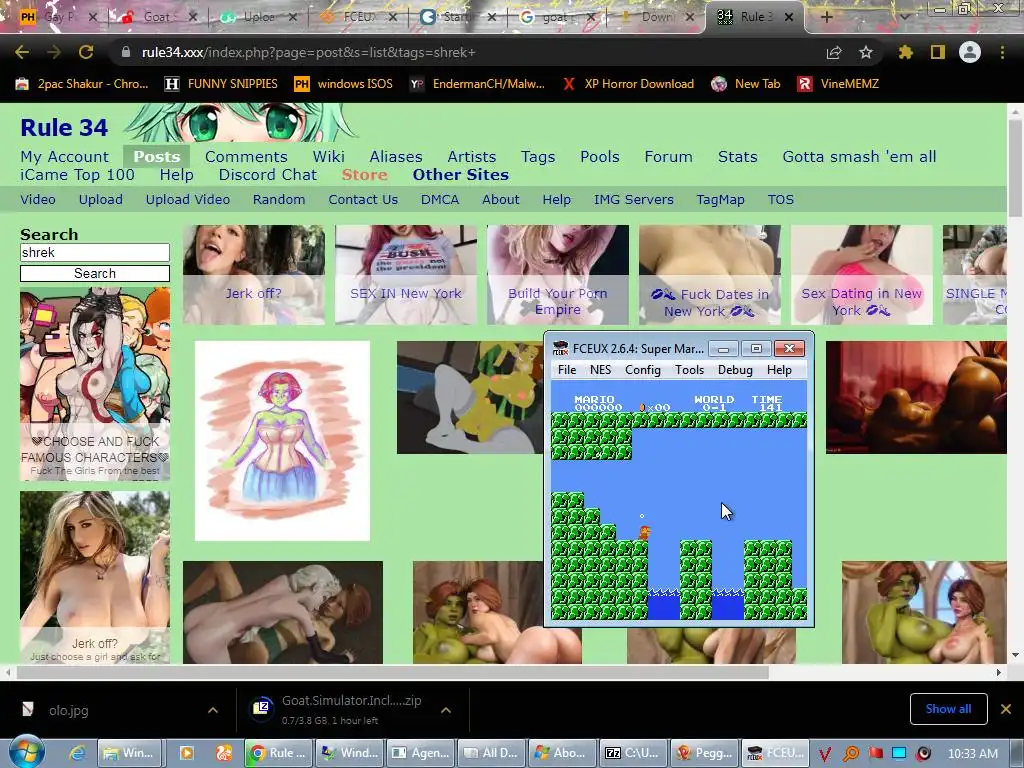1024x768 pixels.
Task: Click the horizontal page scrollbar
Action: point(392,672)
